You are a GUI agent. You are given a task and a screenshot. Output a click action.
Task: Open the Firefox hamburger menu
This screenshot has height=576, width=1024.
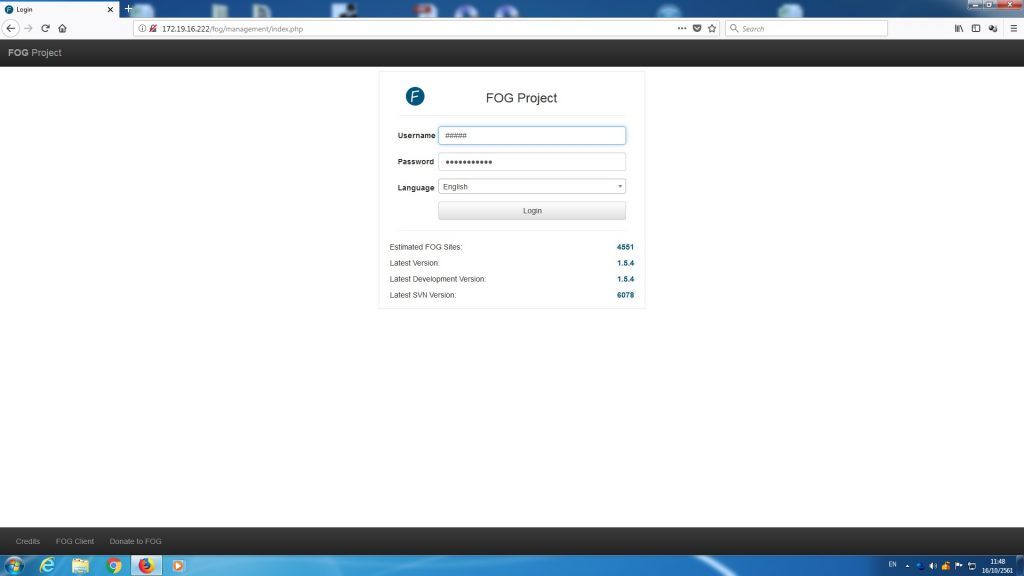(x=1014, y=28)
